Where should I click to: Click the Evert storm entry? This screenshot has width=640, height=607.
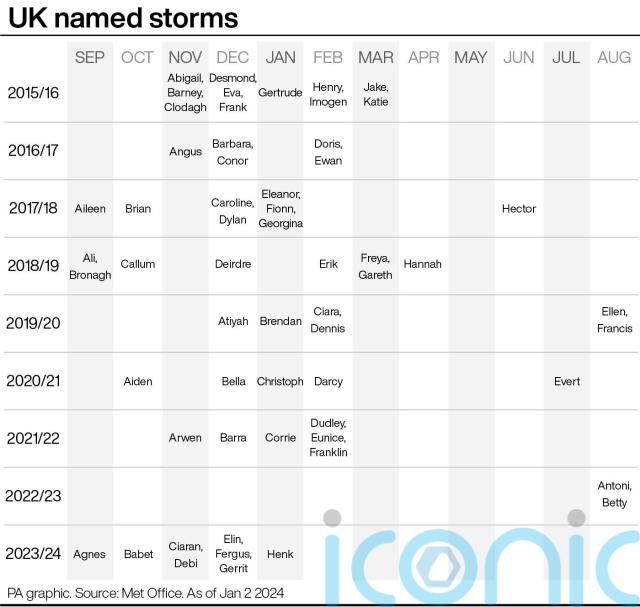pyautogui.click(x=566, y=381)
